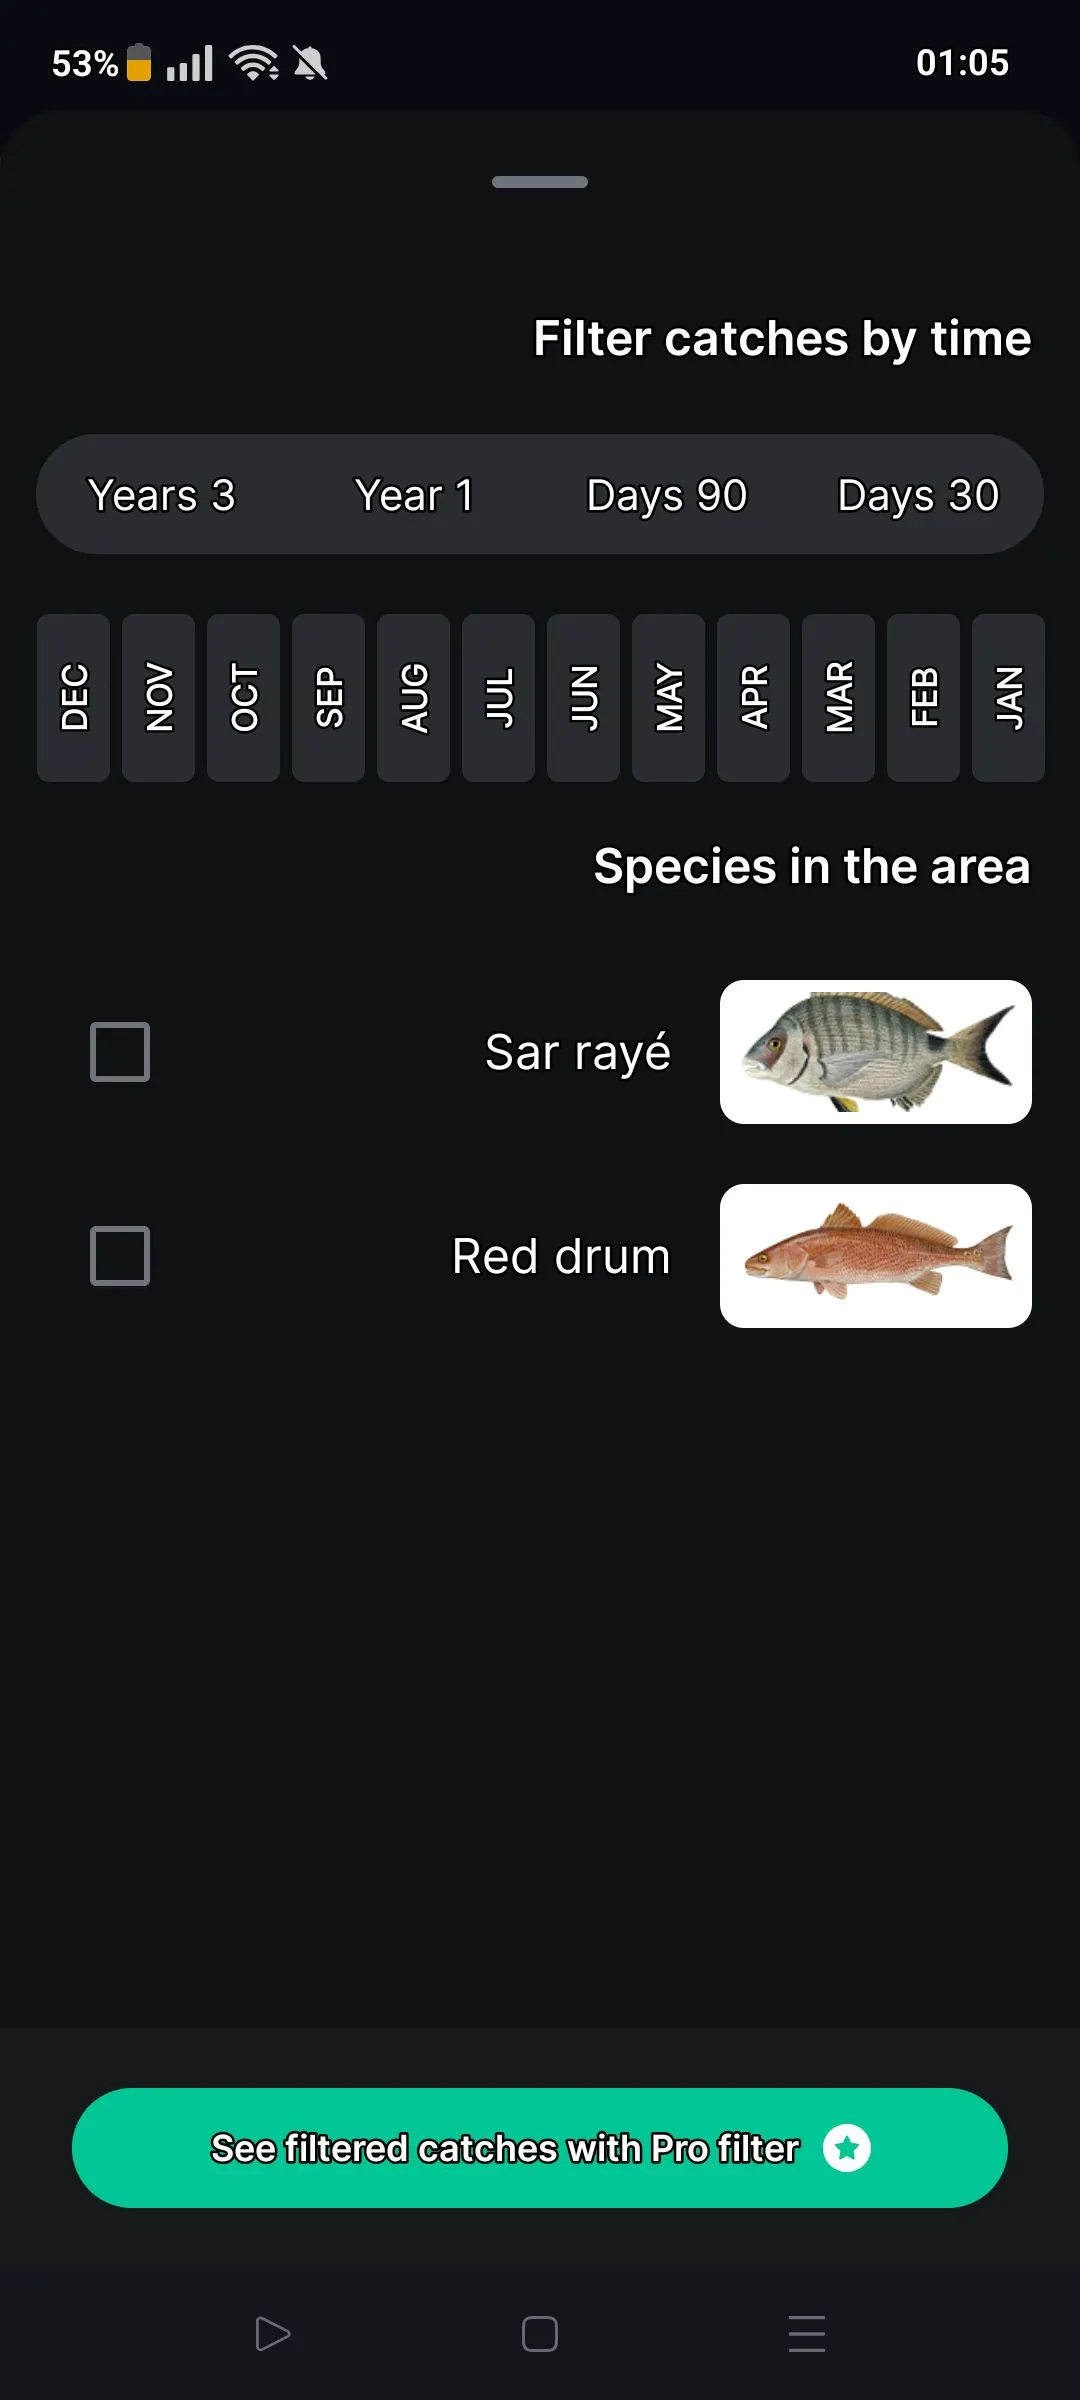The width and height of the screenshot is (1080, 2400).
Task: Select the MAY month chip
Action: coord(668,697)
